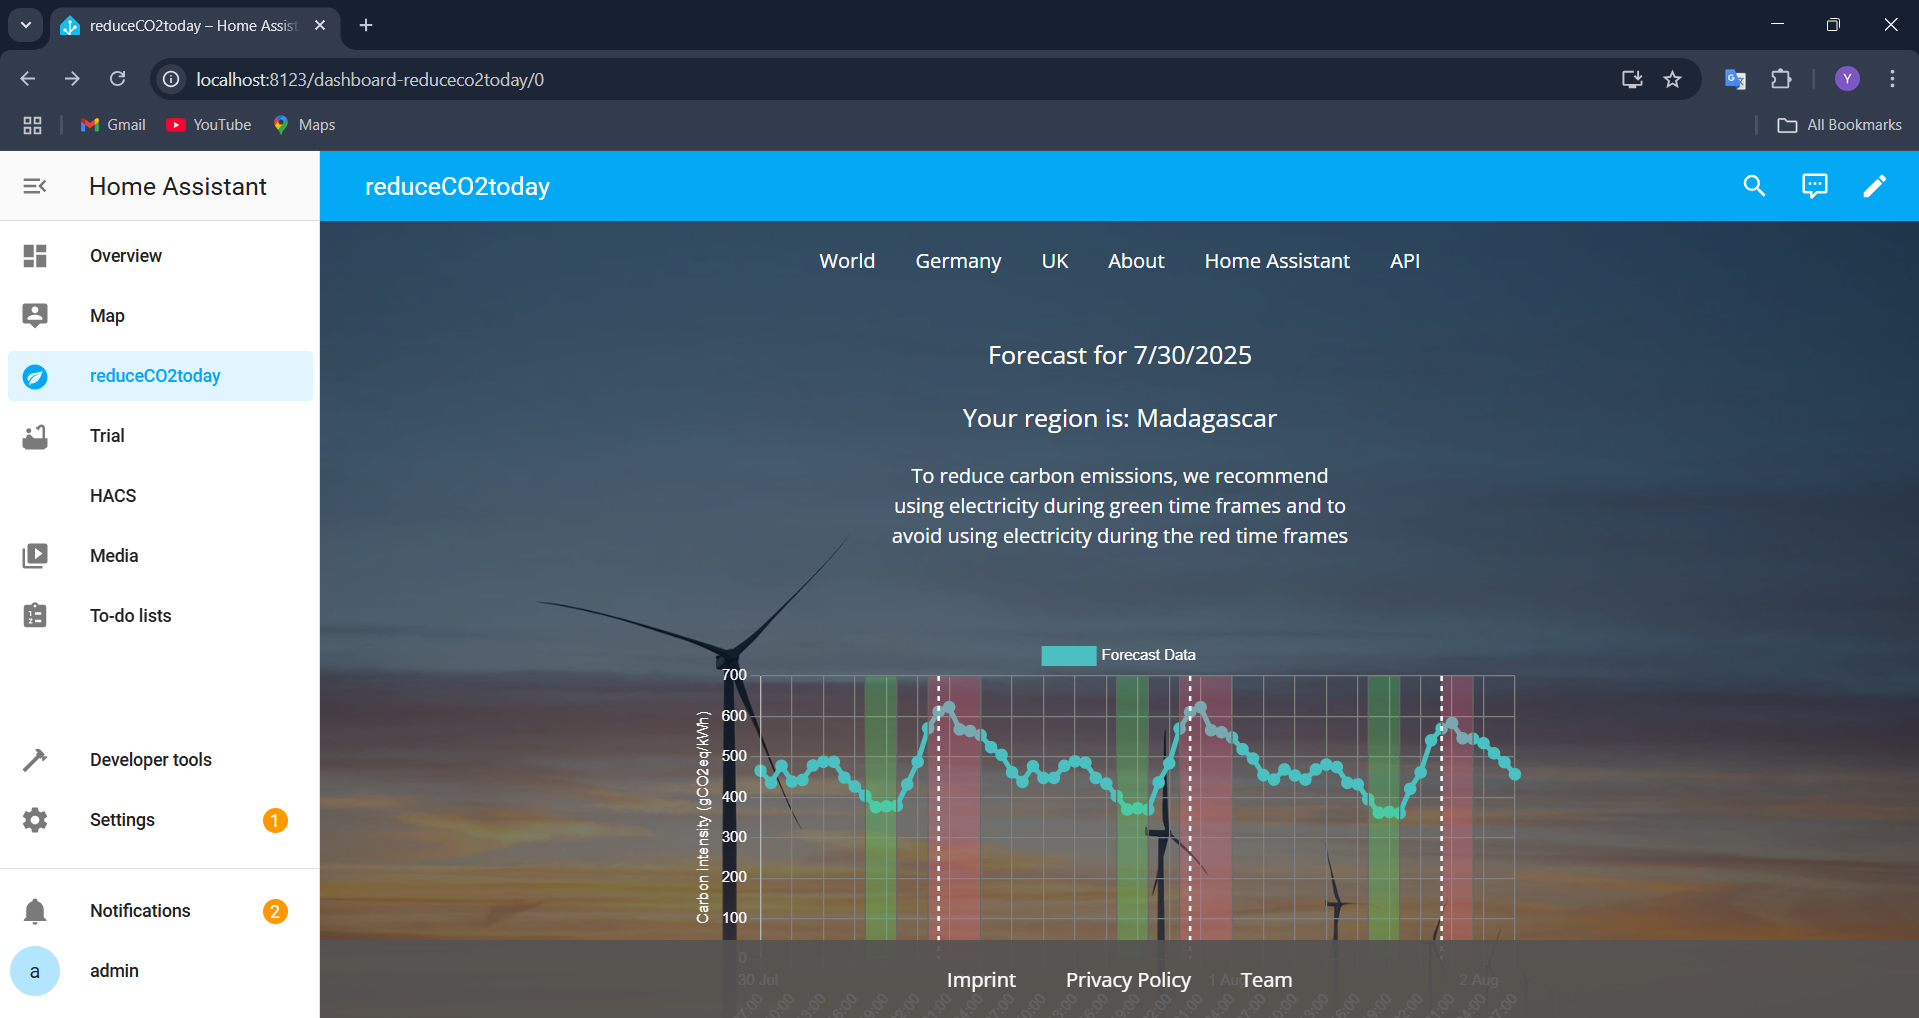Switch to the UK tab

click(1055, 261)
